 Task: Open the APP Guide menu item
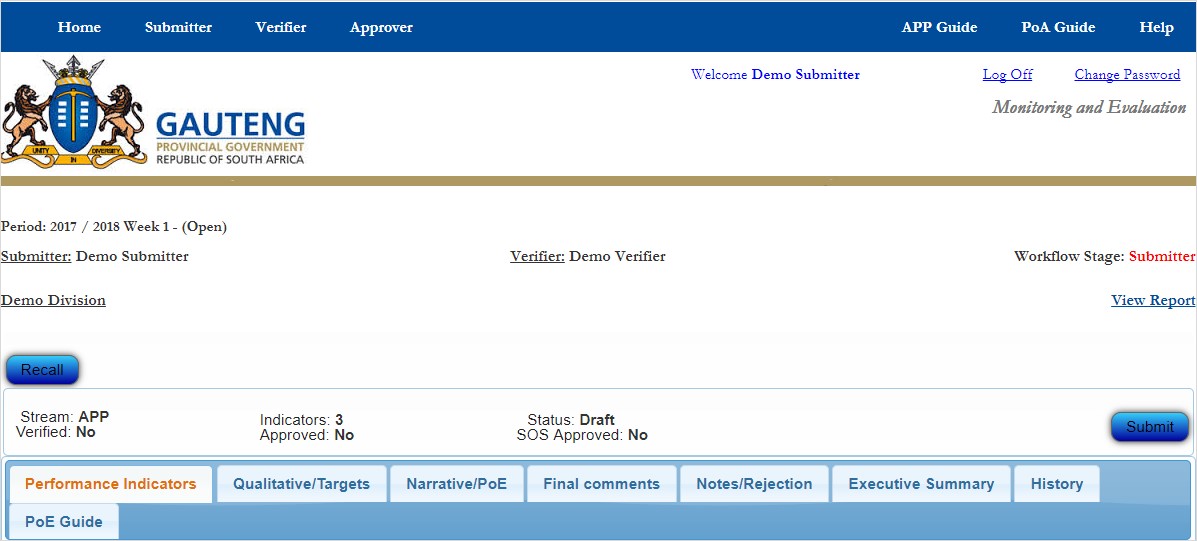point(939,27)
